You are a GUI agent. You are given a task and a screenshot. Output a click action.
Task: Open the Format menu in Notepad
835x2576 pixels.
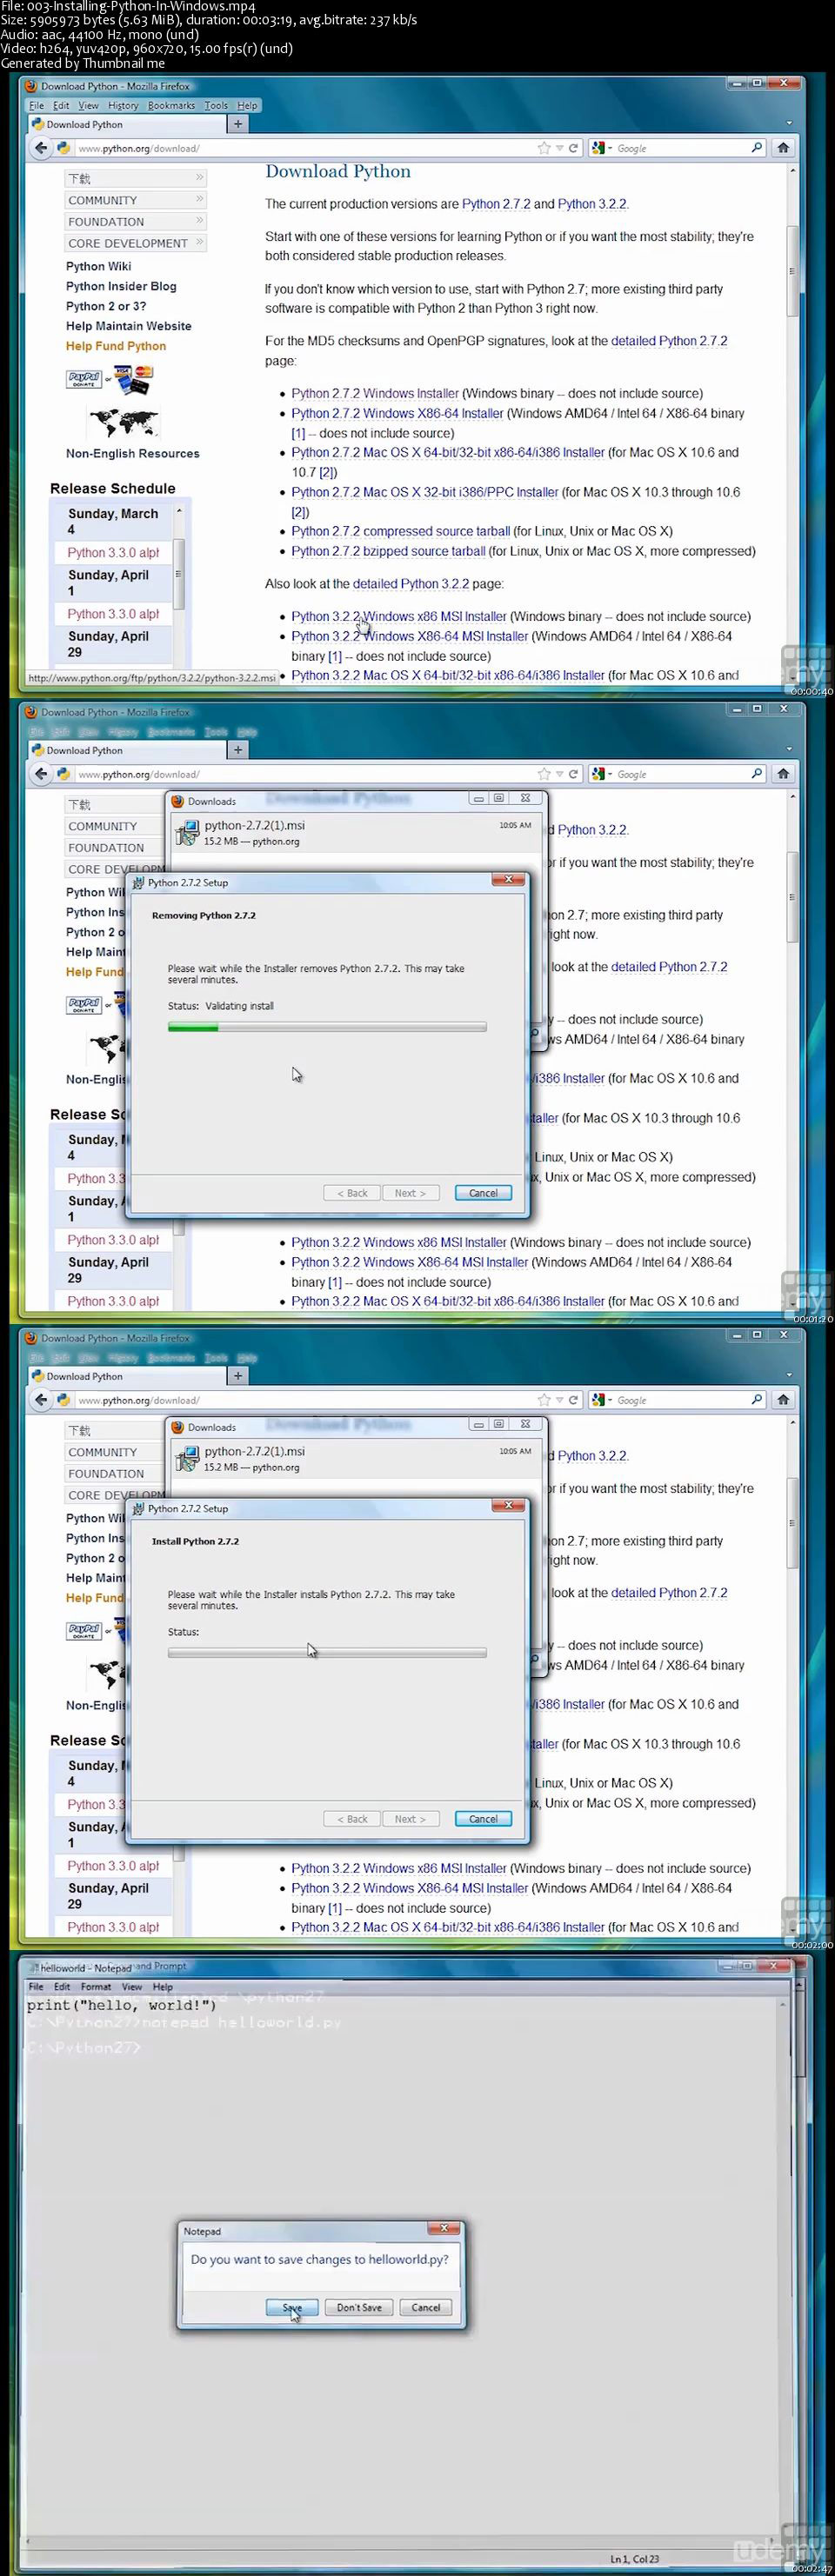(96, 1987)
